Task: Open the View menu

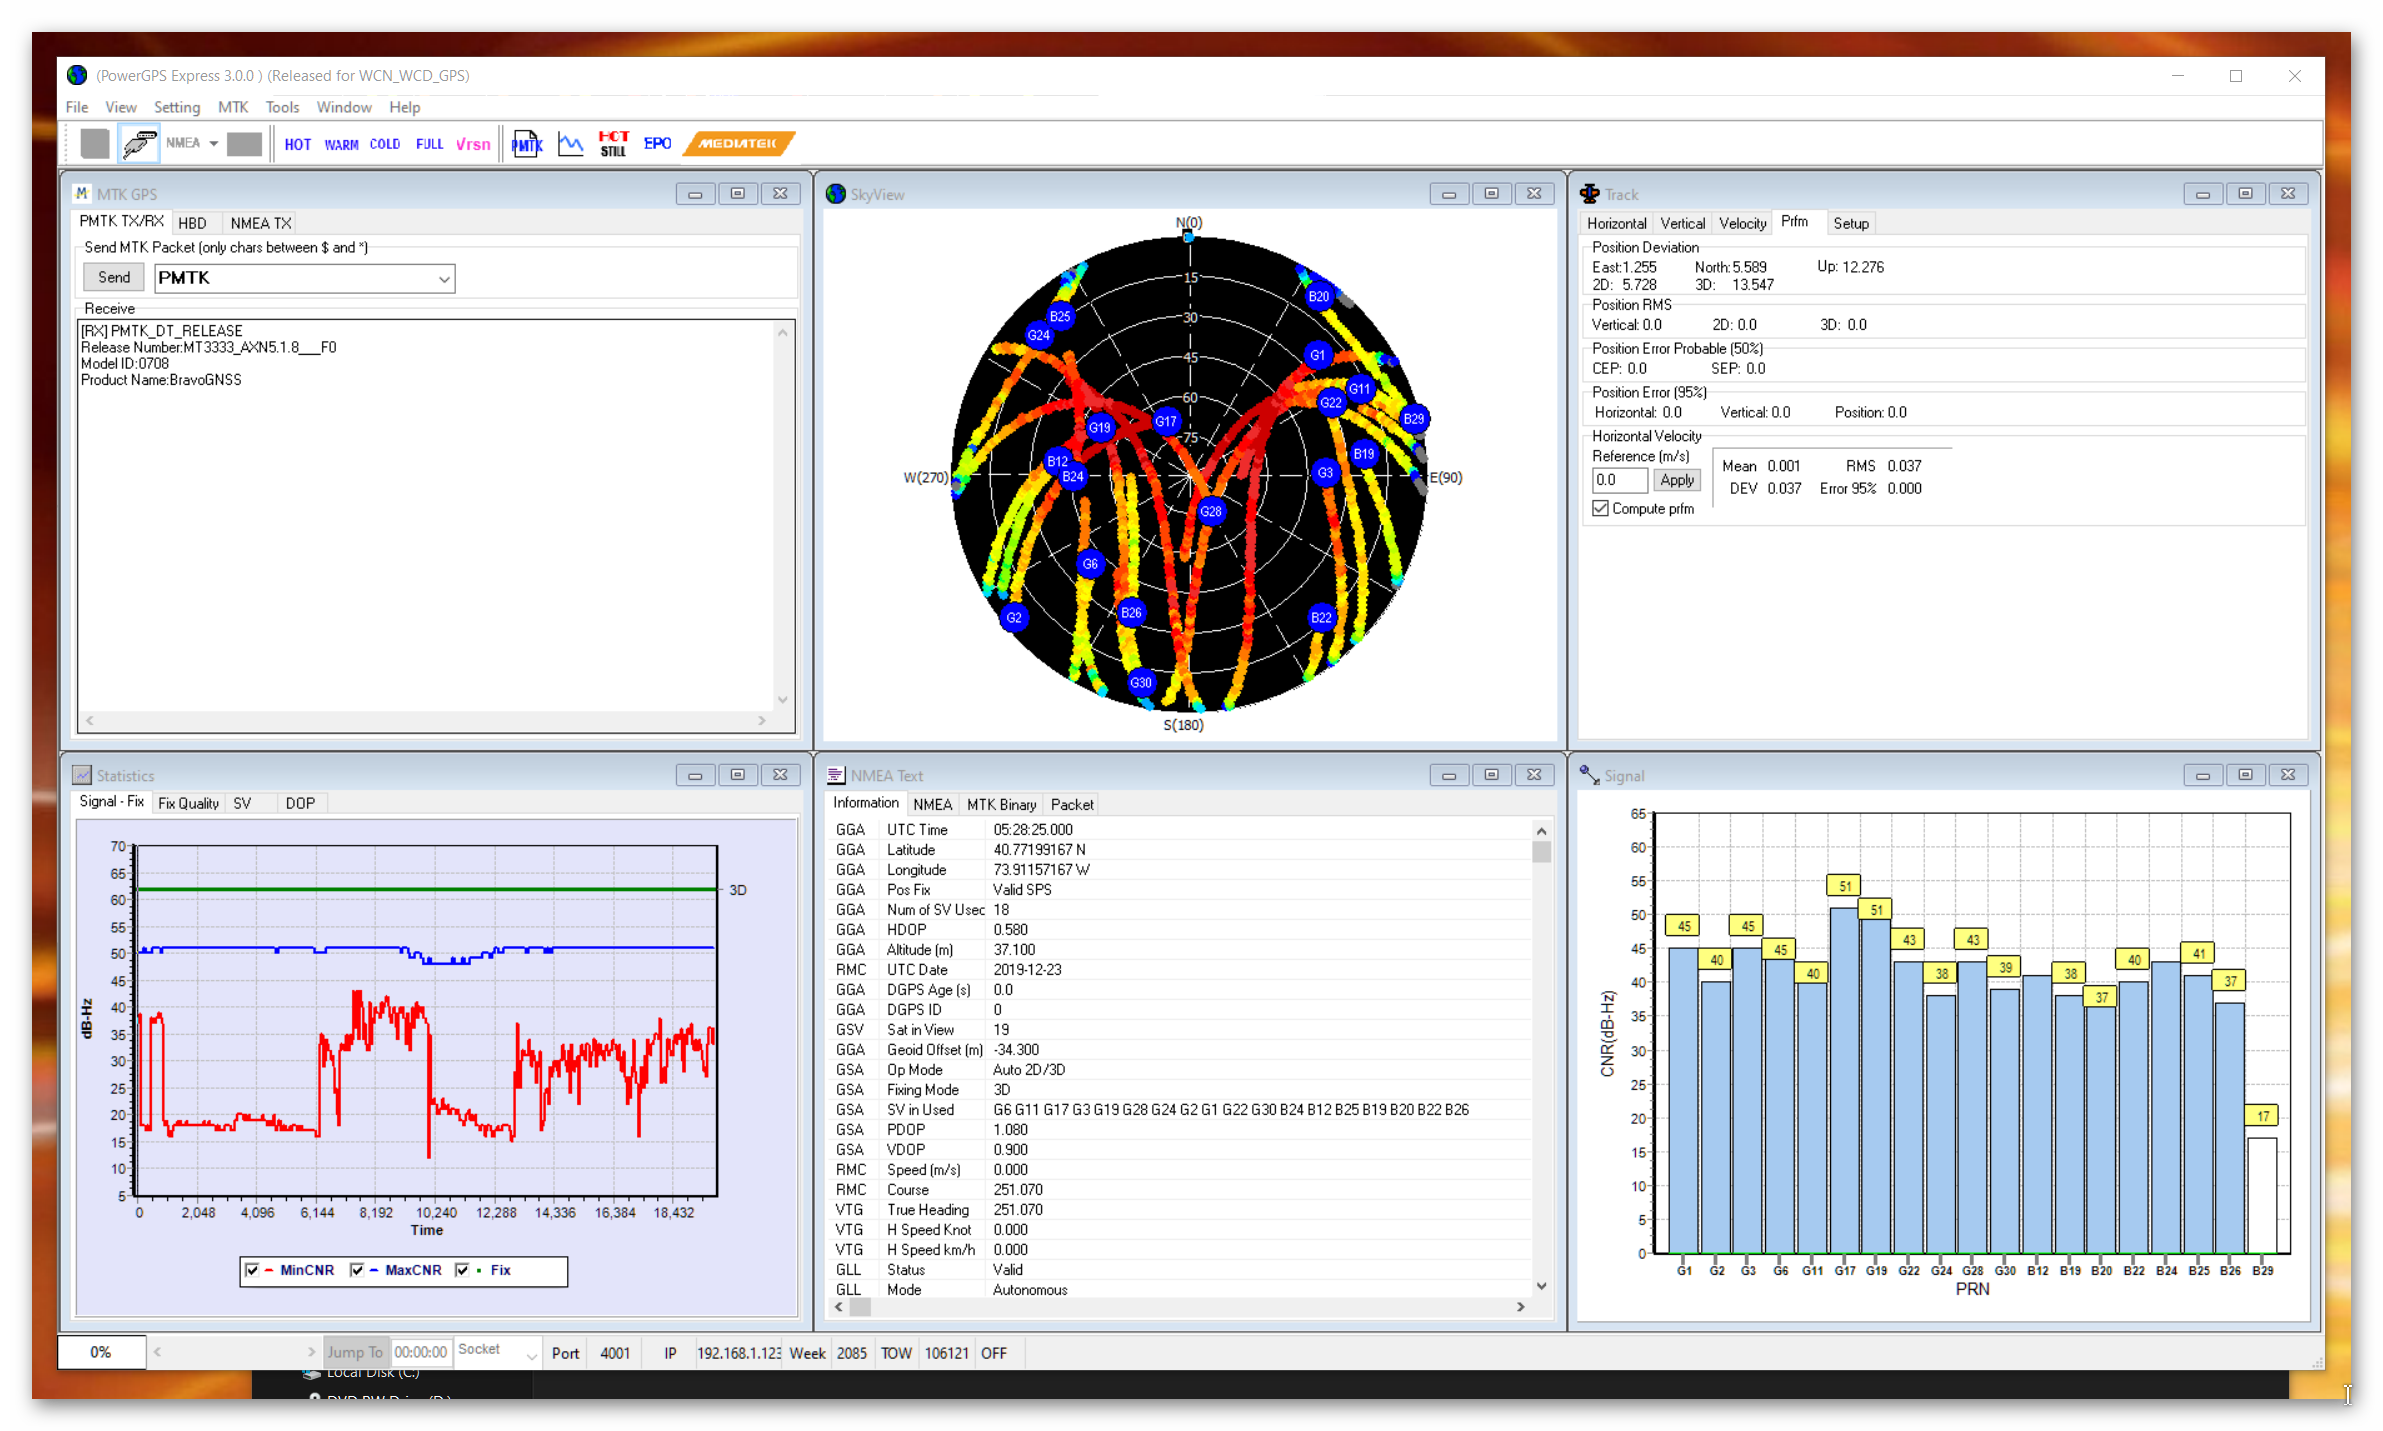Action: [121, 107]
